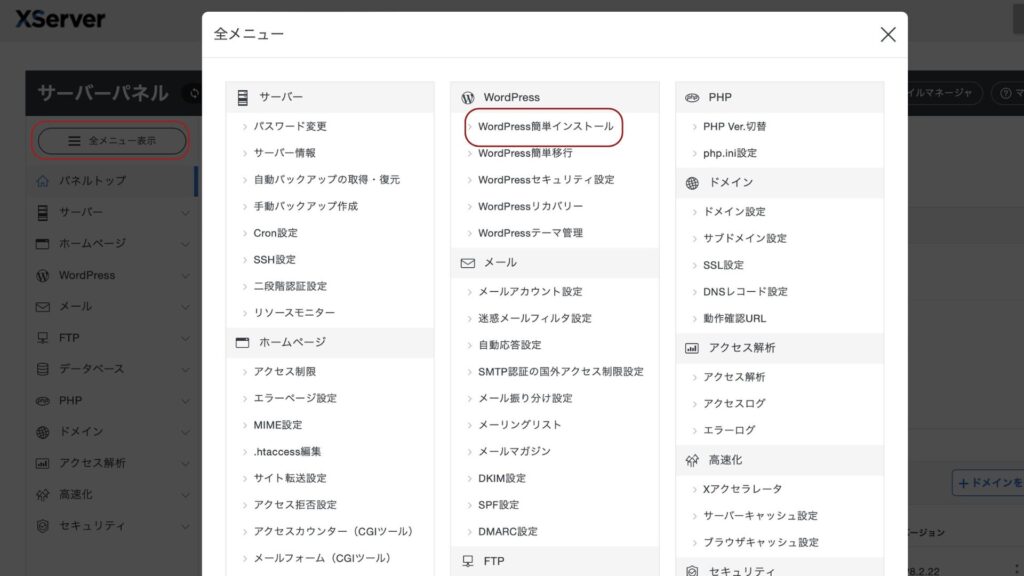Click the PHP icon in the menu header

[x=692, y=97]
